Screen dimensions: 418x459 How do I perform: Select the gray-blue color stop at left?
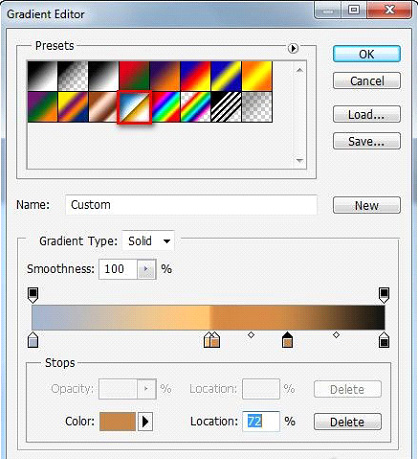33,340
